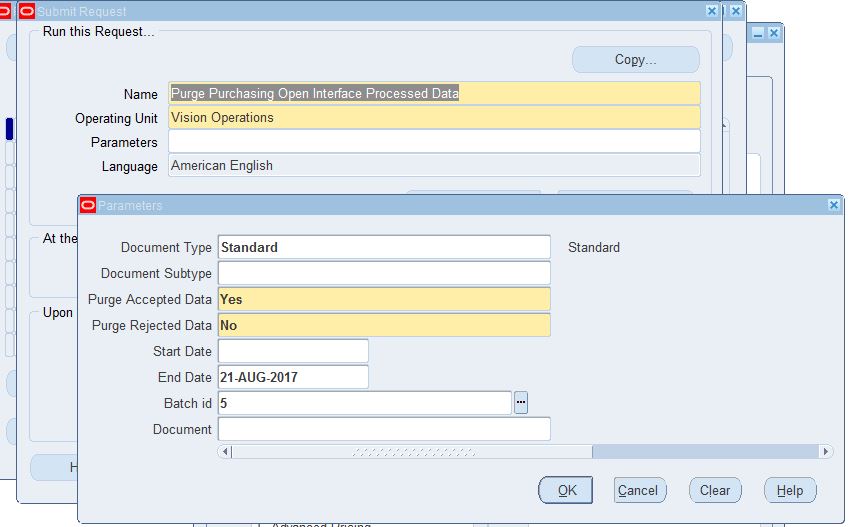Click the Oracle icon in Parameters title bar
The height and width of the screenshot is (527, 856).
click(x=88, y=205)
